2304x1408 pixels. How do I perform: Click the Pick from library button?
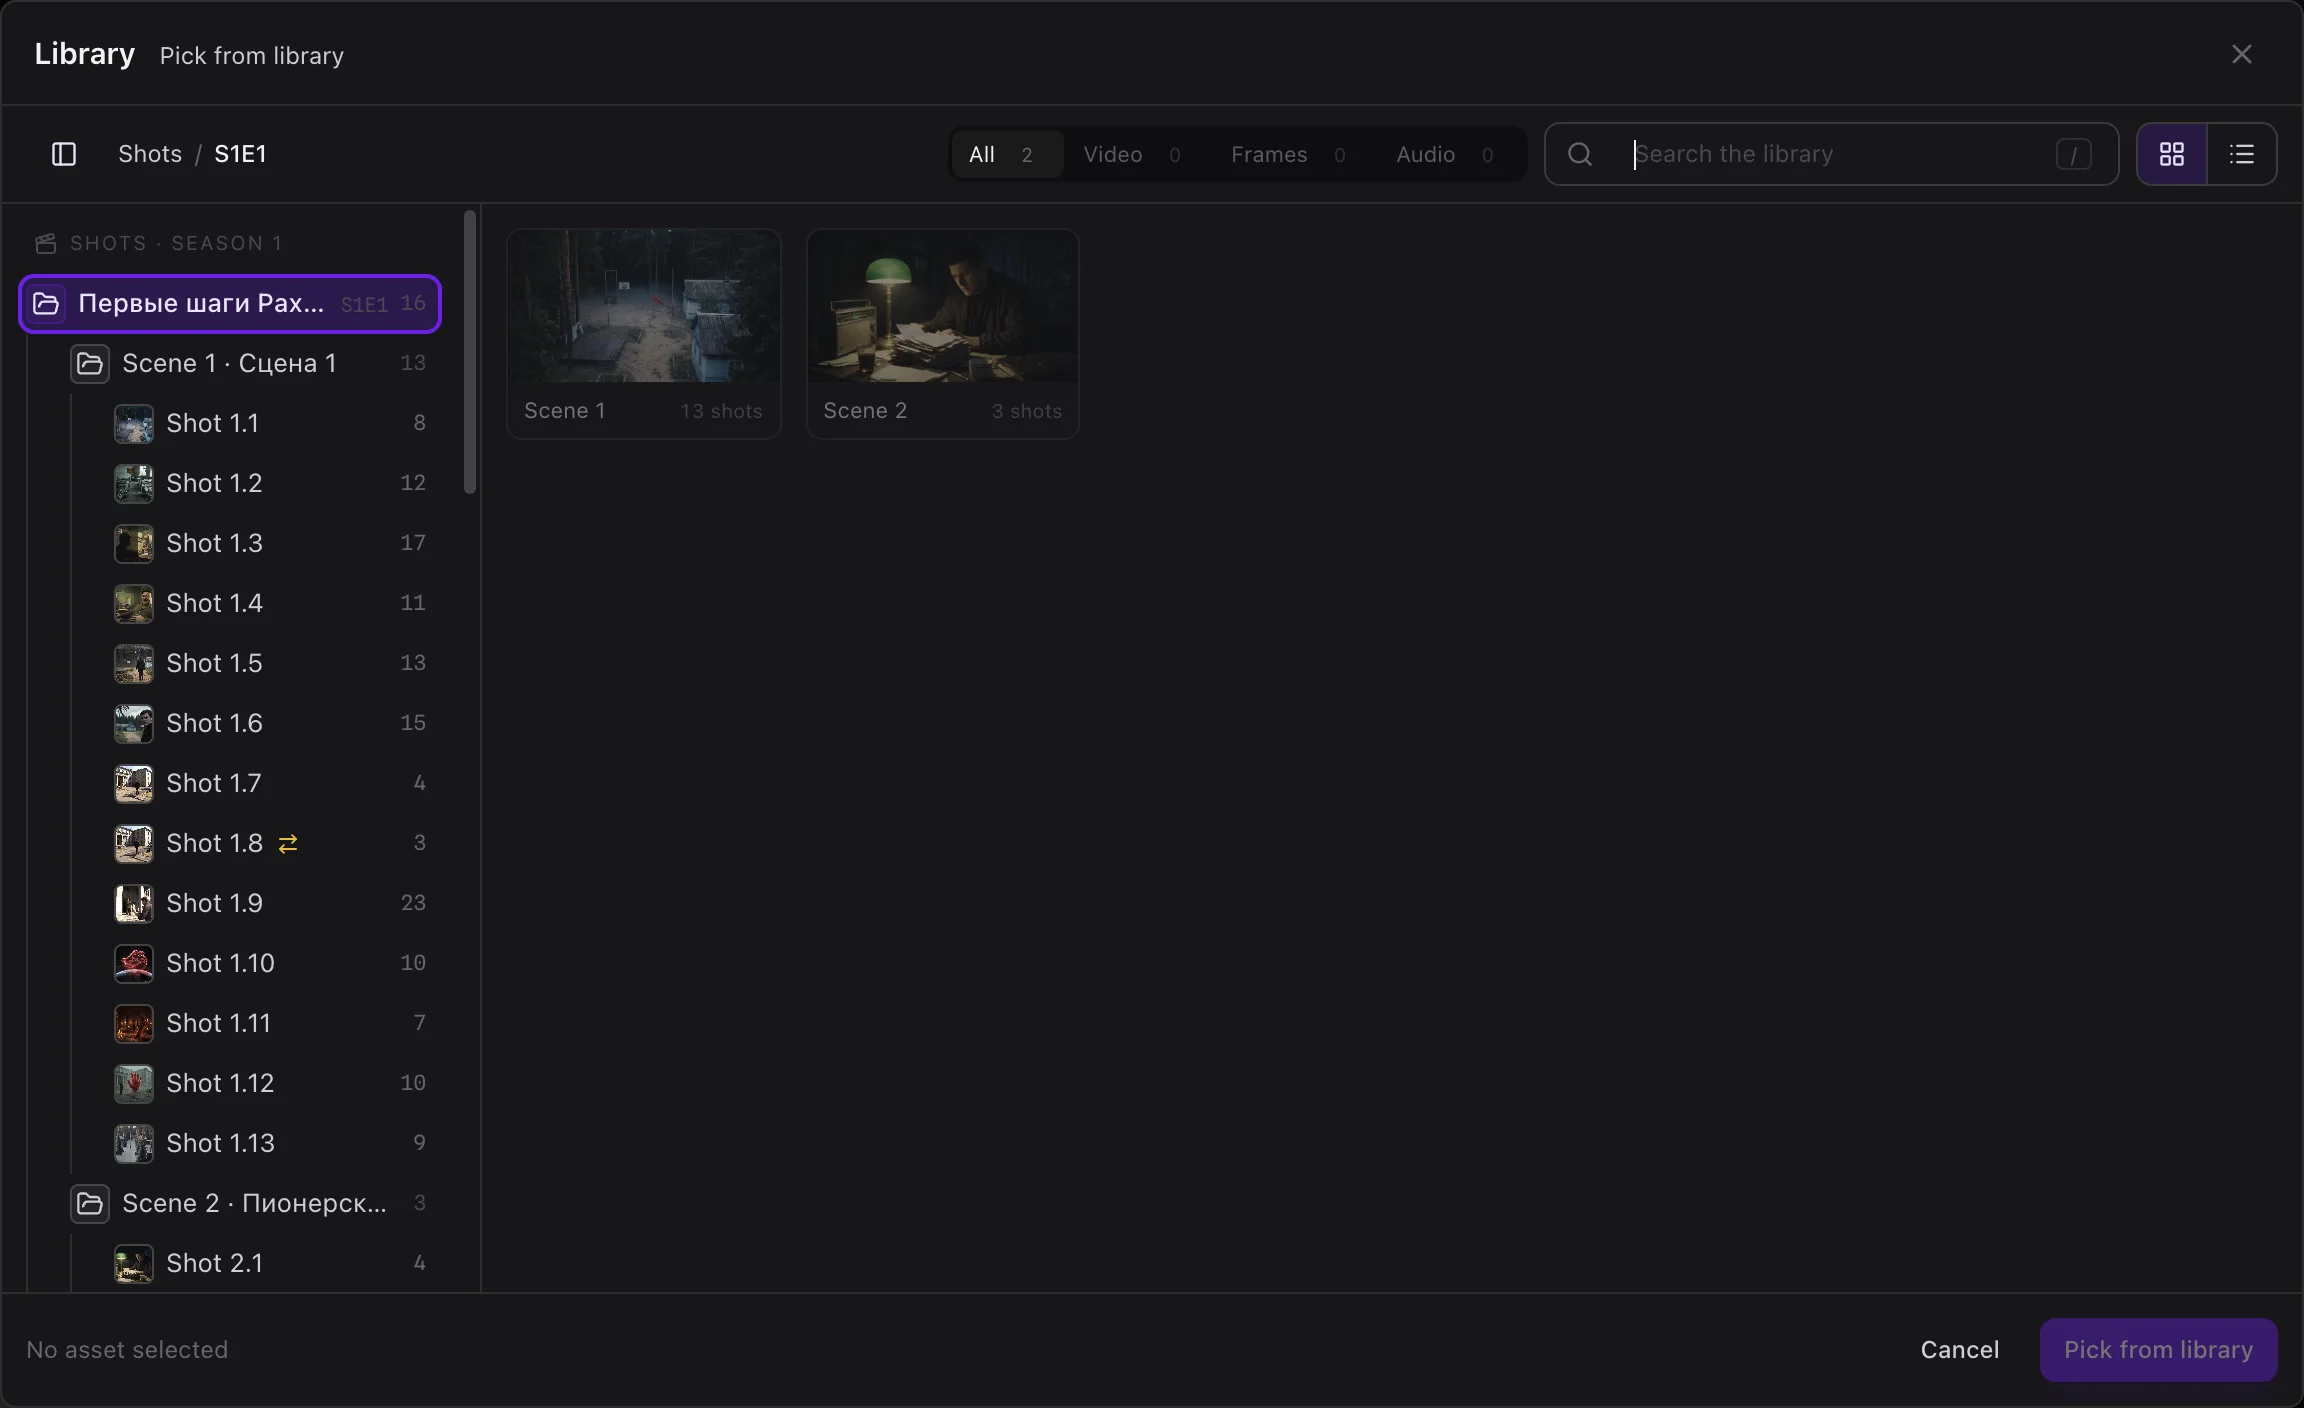2159,1350
